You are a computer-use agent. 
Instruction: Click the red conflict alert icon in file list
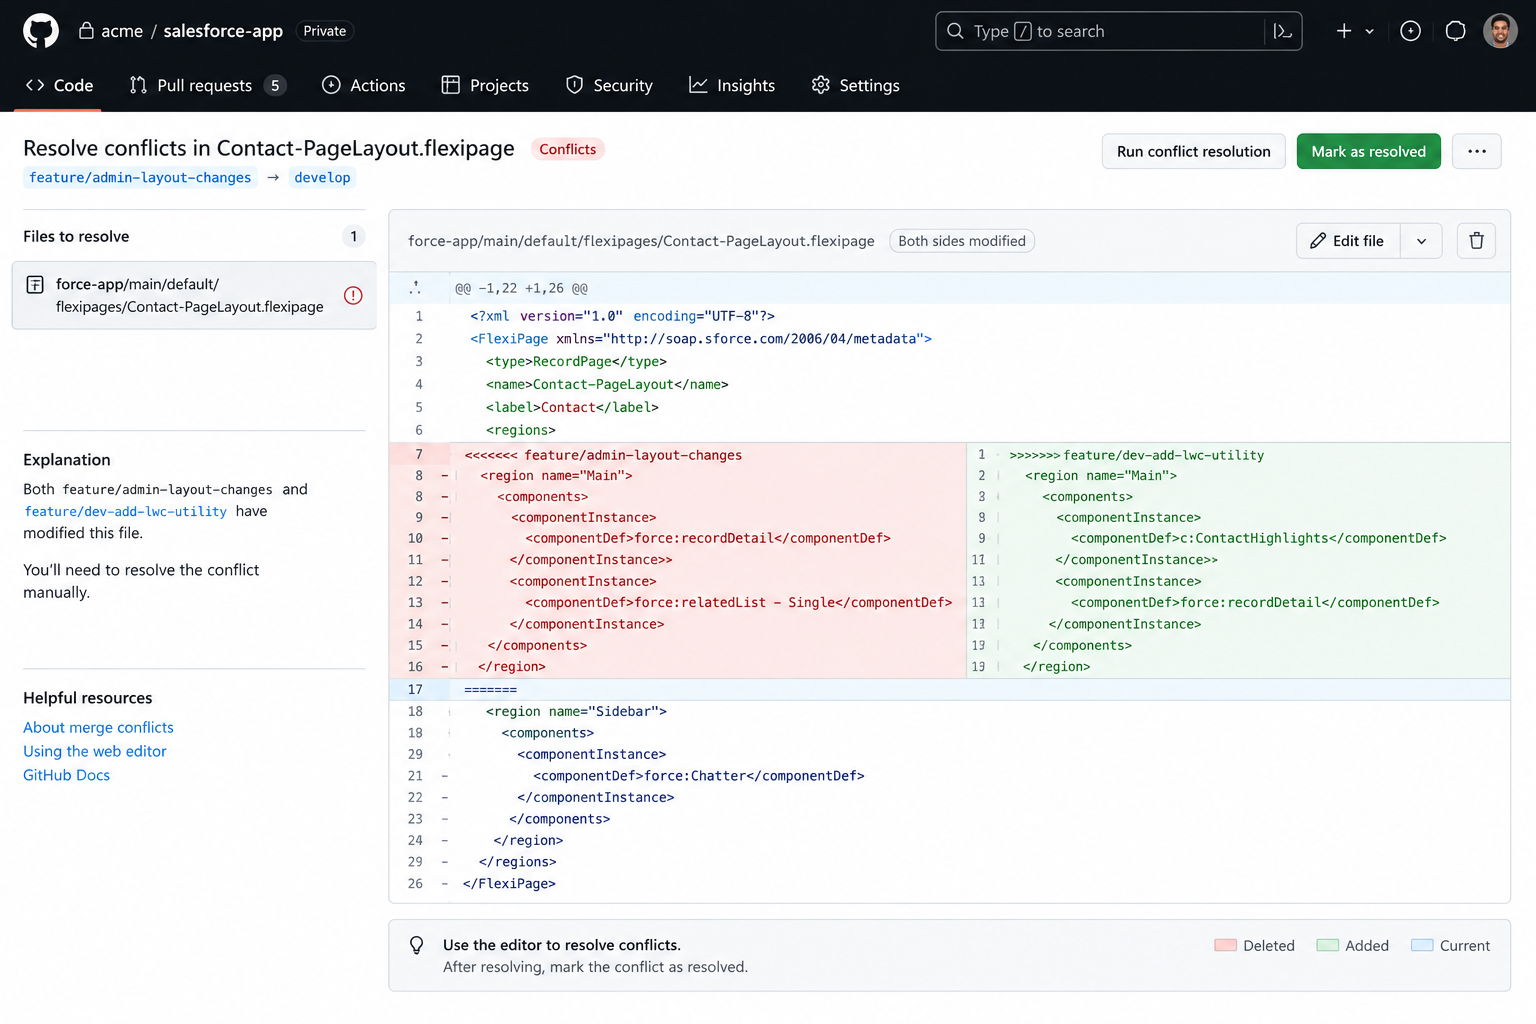(x=353, y=295)
